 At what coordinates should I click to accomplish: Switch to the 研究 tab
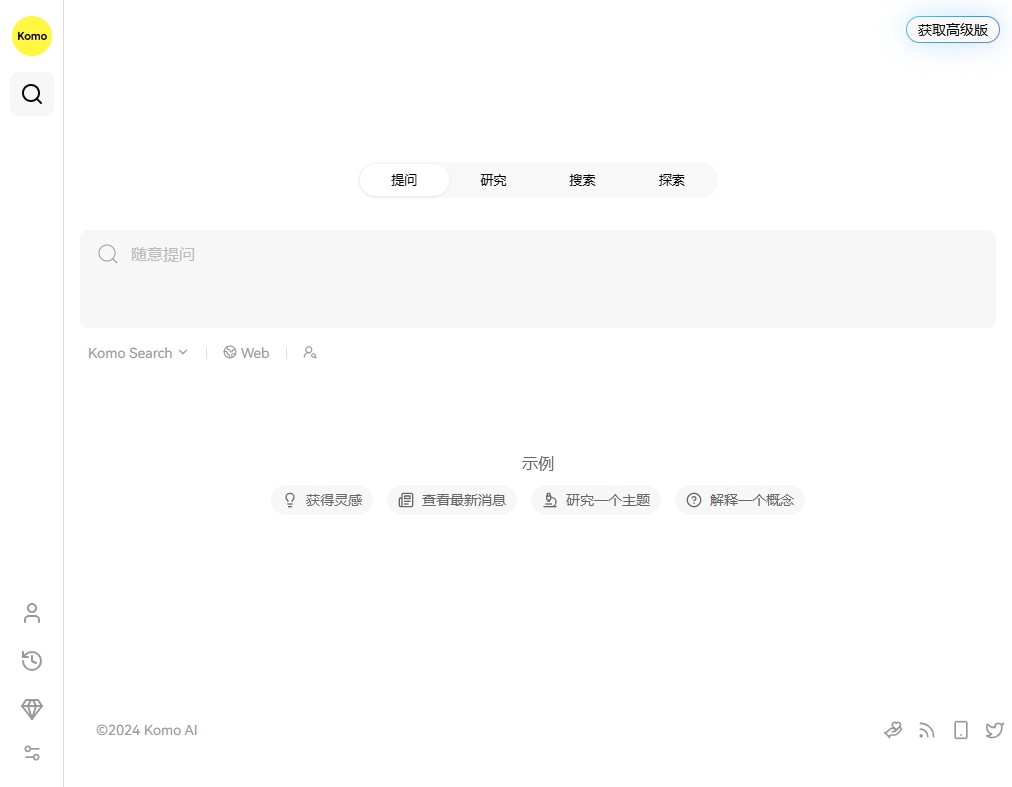pyautogui.click(x=493, y=180)
